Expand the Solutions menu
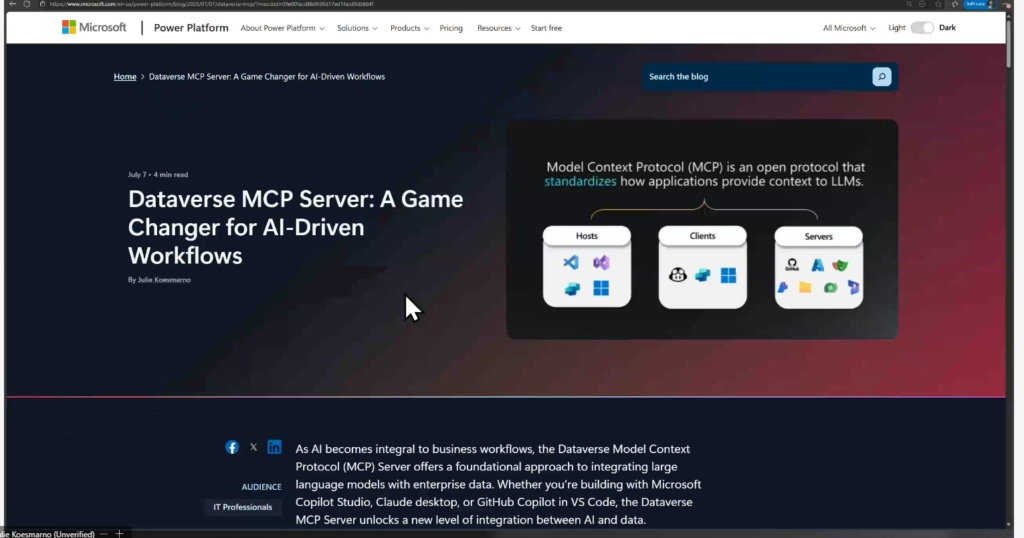This screenshot has height=538, width=1024. 357,28
